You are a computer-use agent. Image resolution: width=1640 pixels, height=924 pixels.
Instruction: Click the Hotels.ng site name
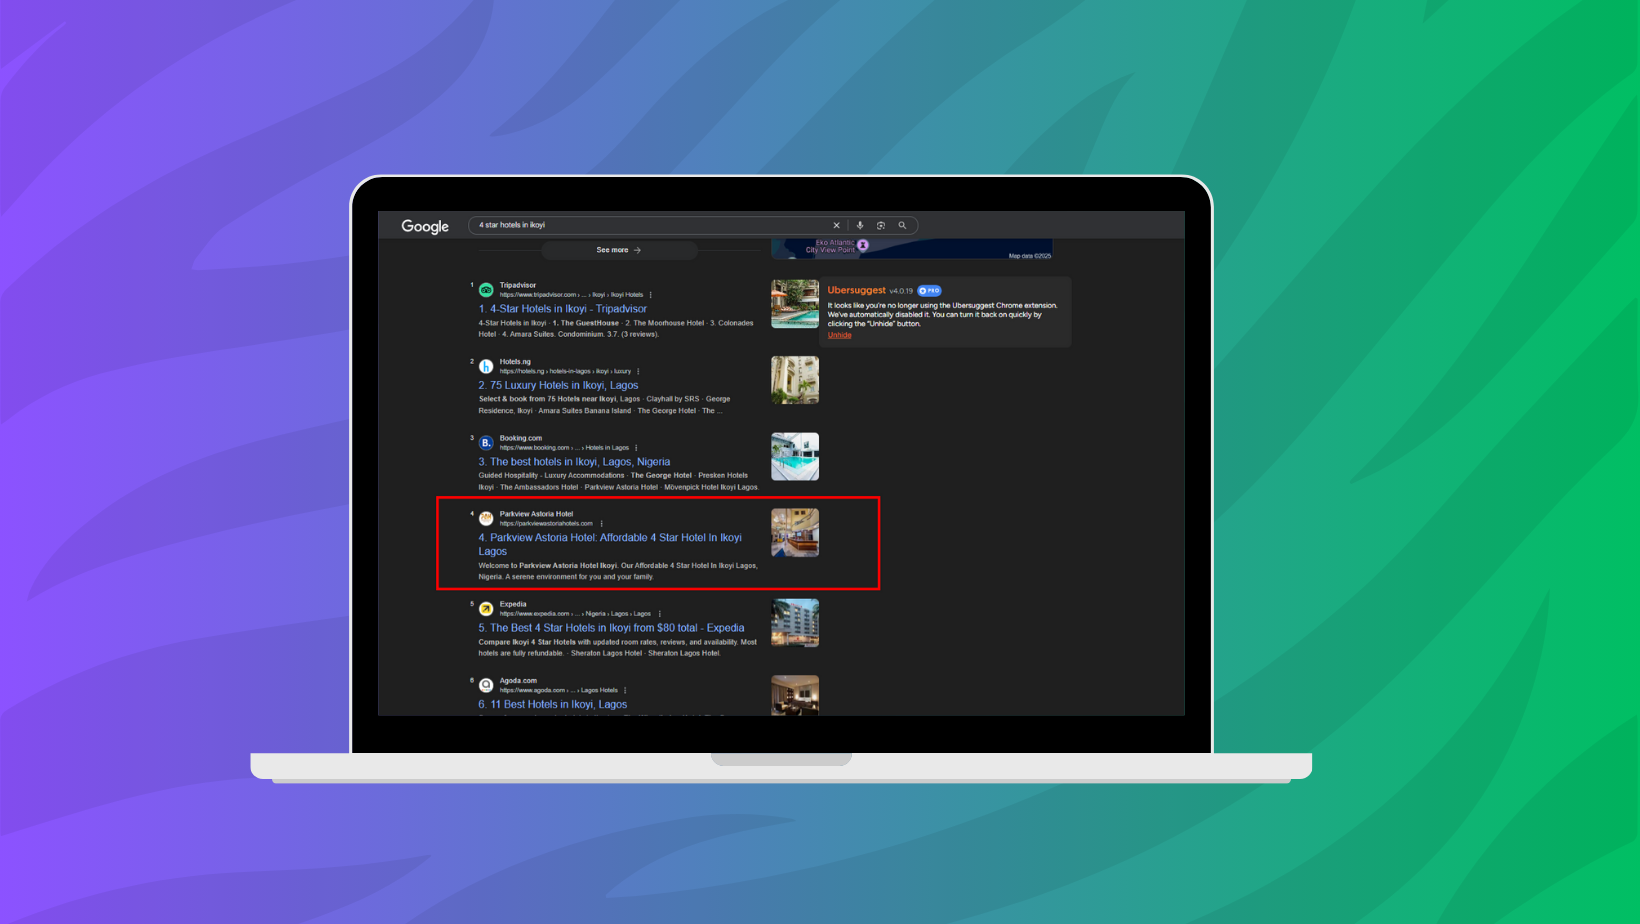(516, 362)
